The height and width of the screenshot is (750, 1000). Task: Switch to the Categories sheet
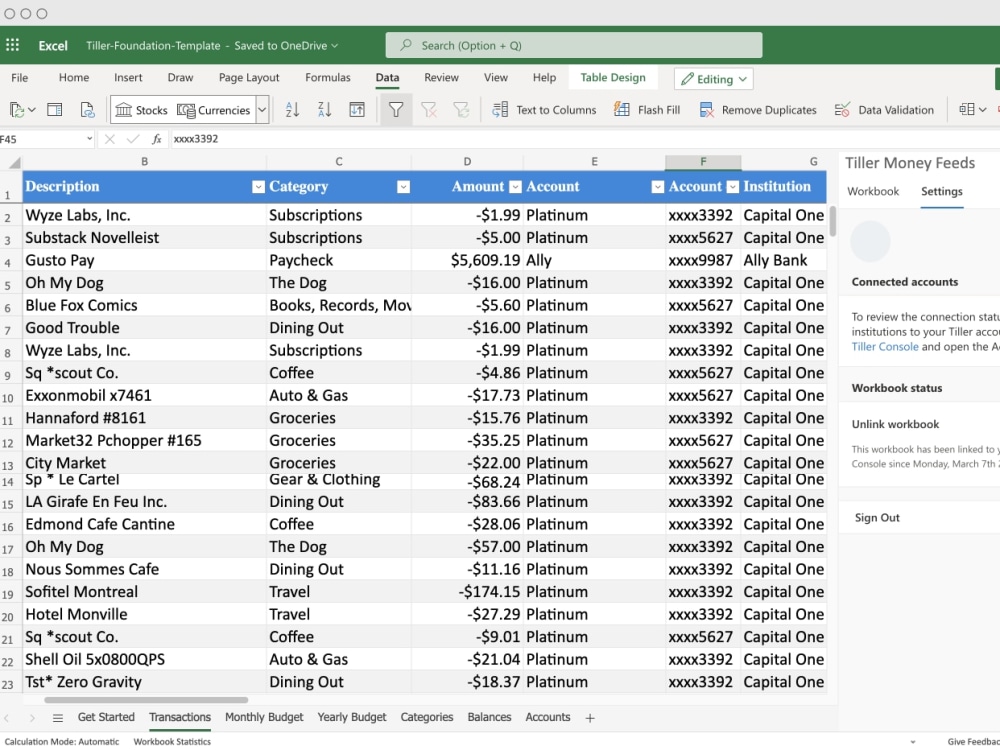(427, 717)
